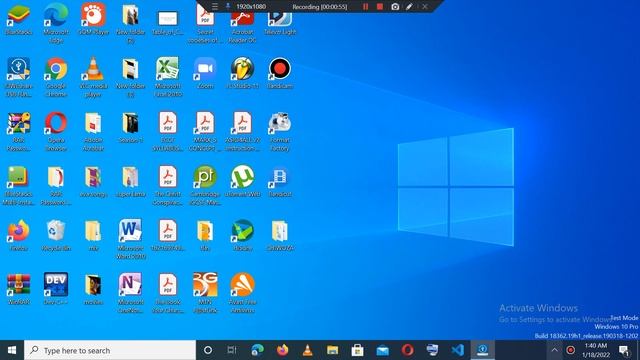640x360 pixels.
Task: Open Microsoft Edge desktop shortcut
Action: click(56, 22)
